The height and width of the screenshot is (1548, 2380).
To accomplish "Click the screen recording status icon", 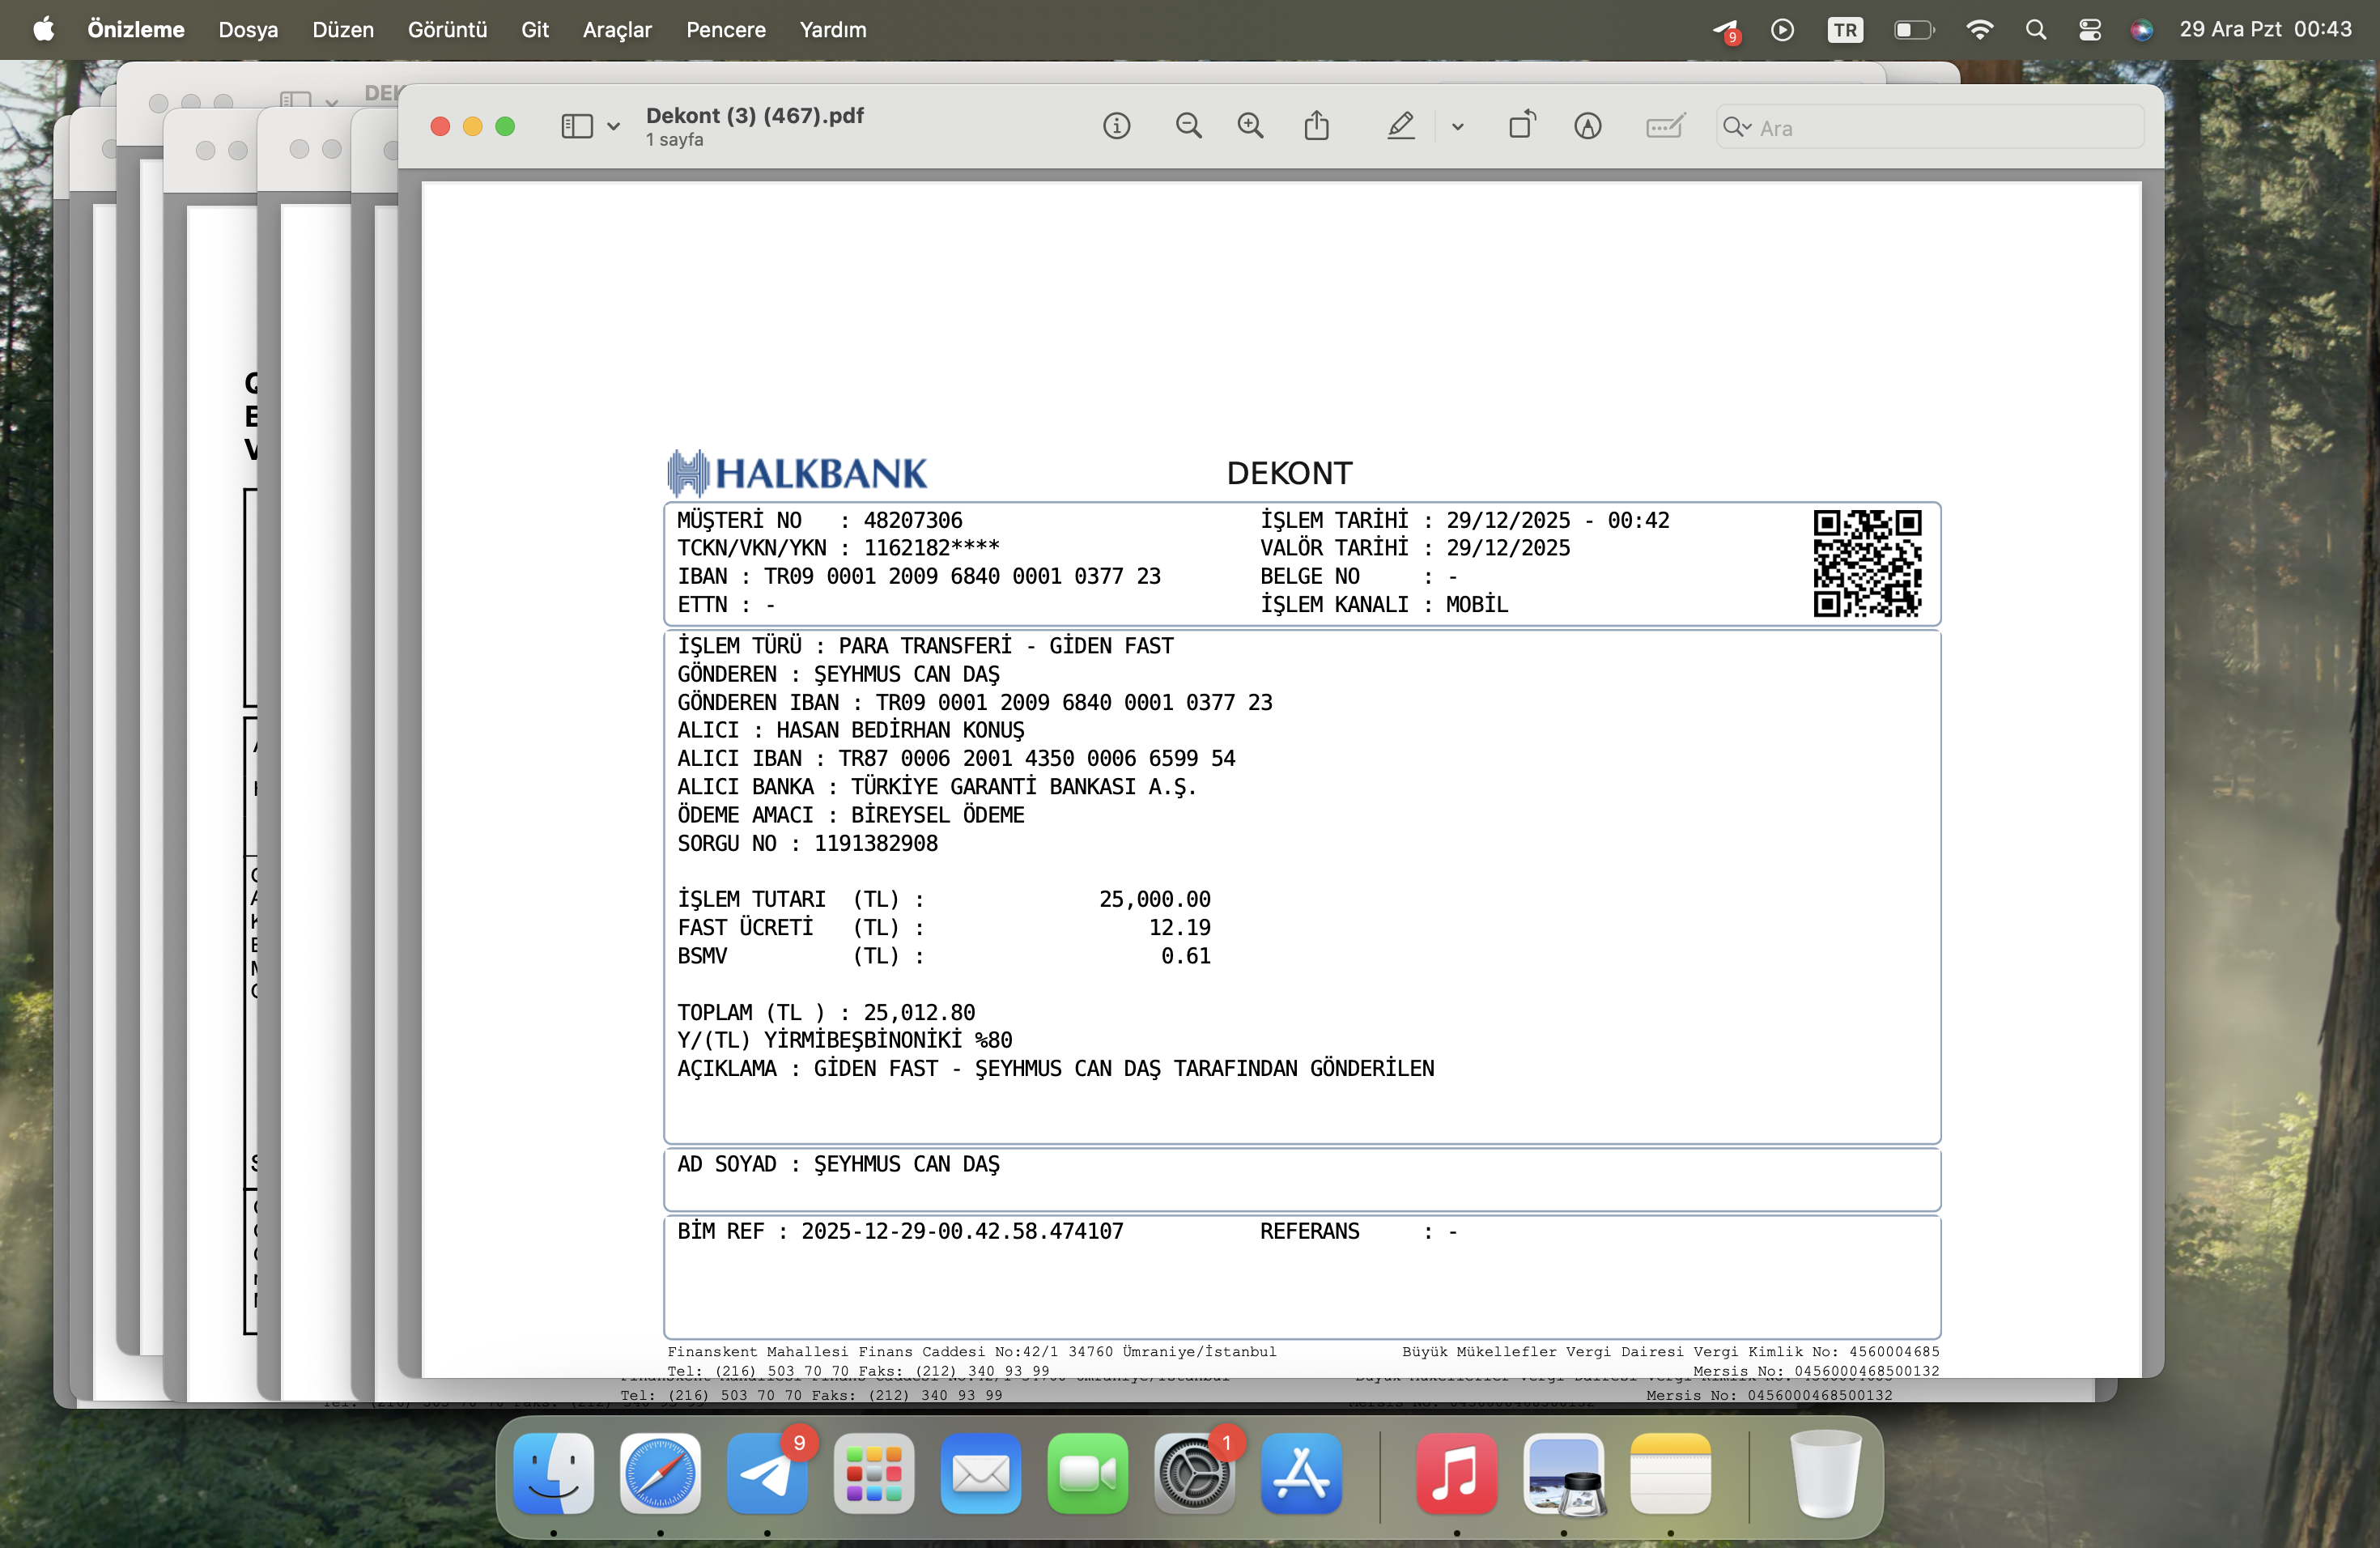I will [1782, 30].
